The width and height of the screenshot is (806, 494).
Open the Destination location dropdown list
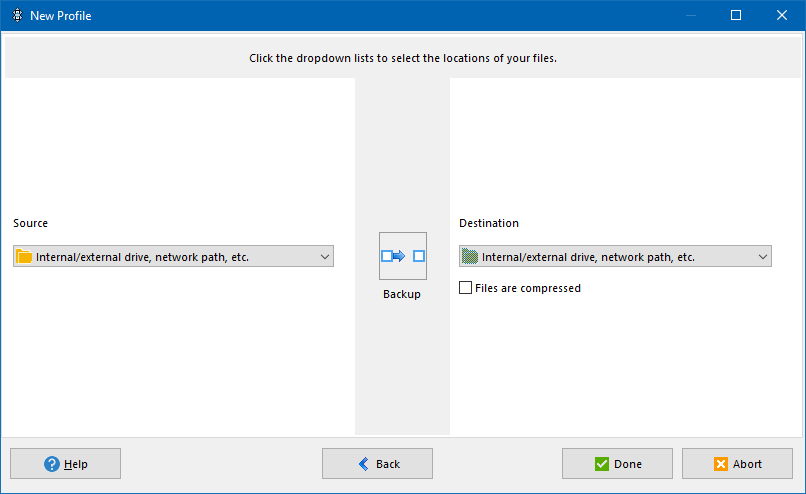615,257
